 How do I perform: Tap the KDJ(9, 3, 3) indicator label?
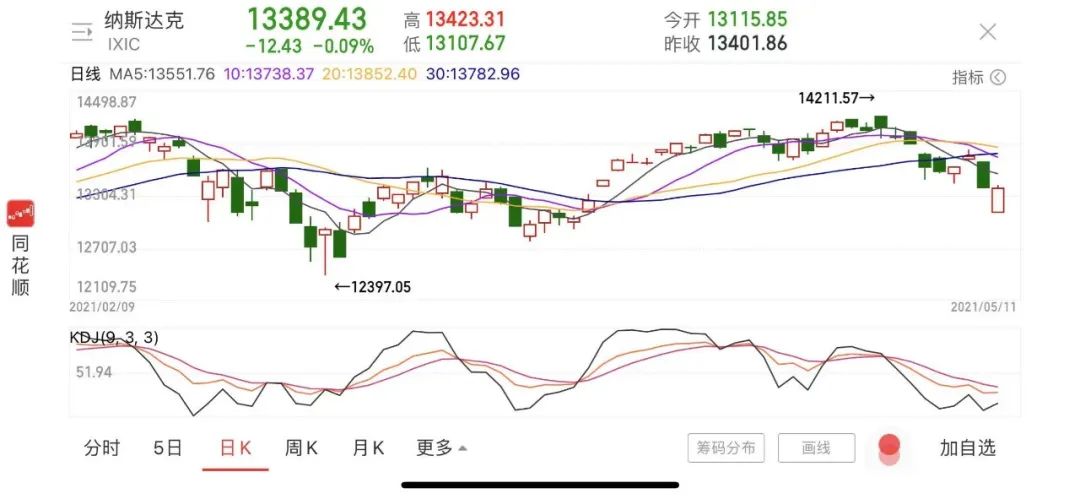(114, 338)
